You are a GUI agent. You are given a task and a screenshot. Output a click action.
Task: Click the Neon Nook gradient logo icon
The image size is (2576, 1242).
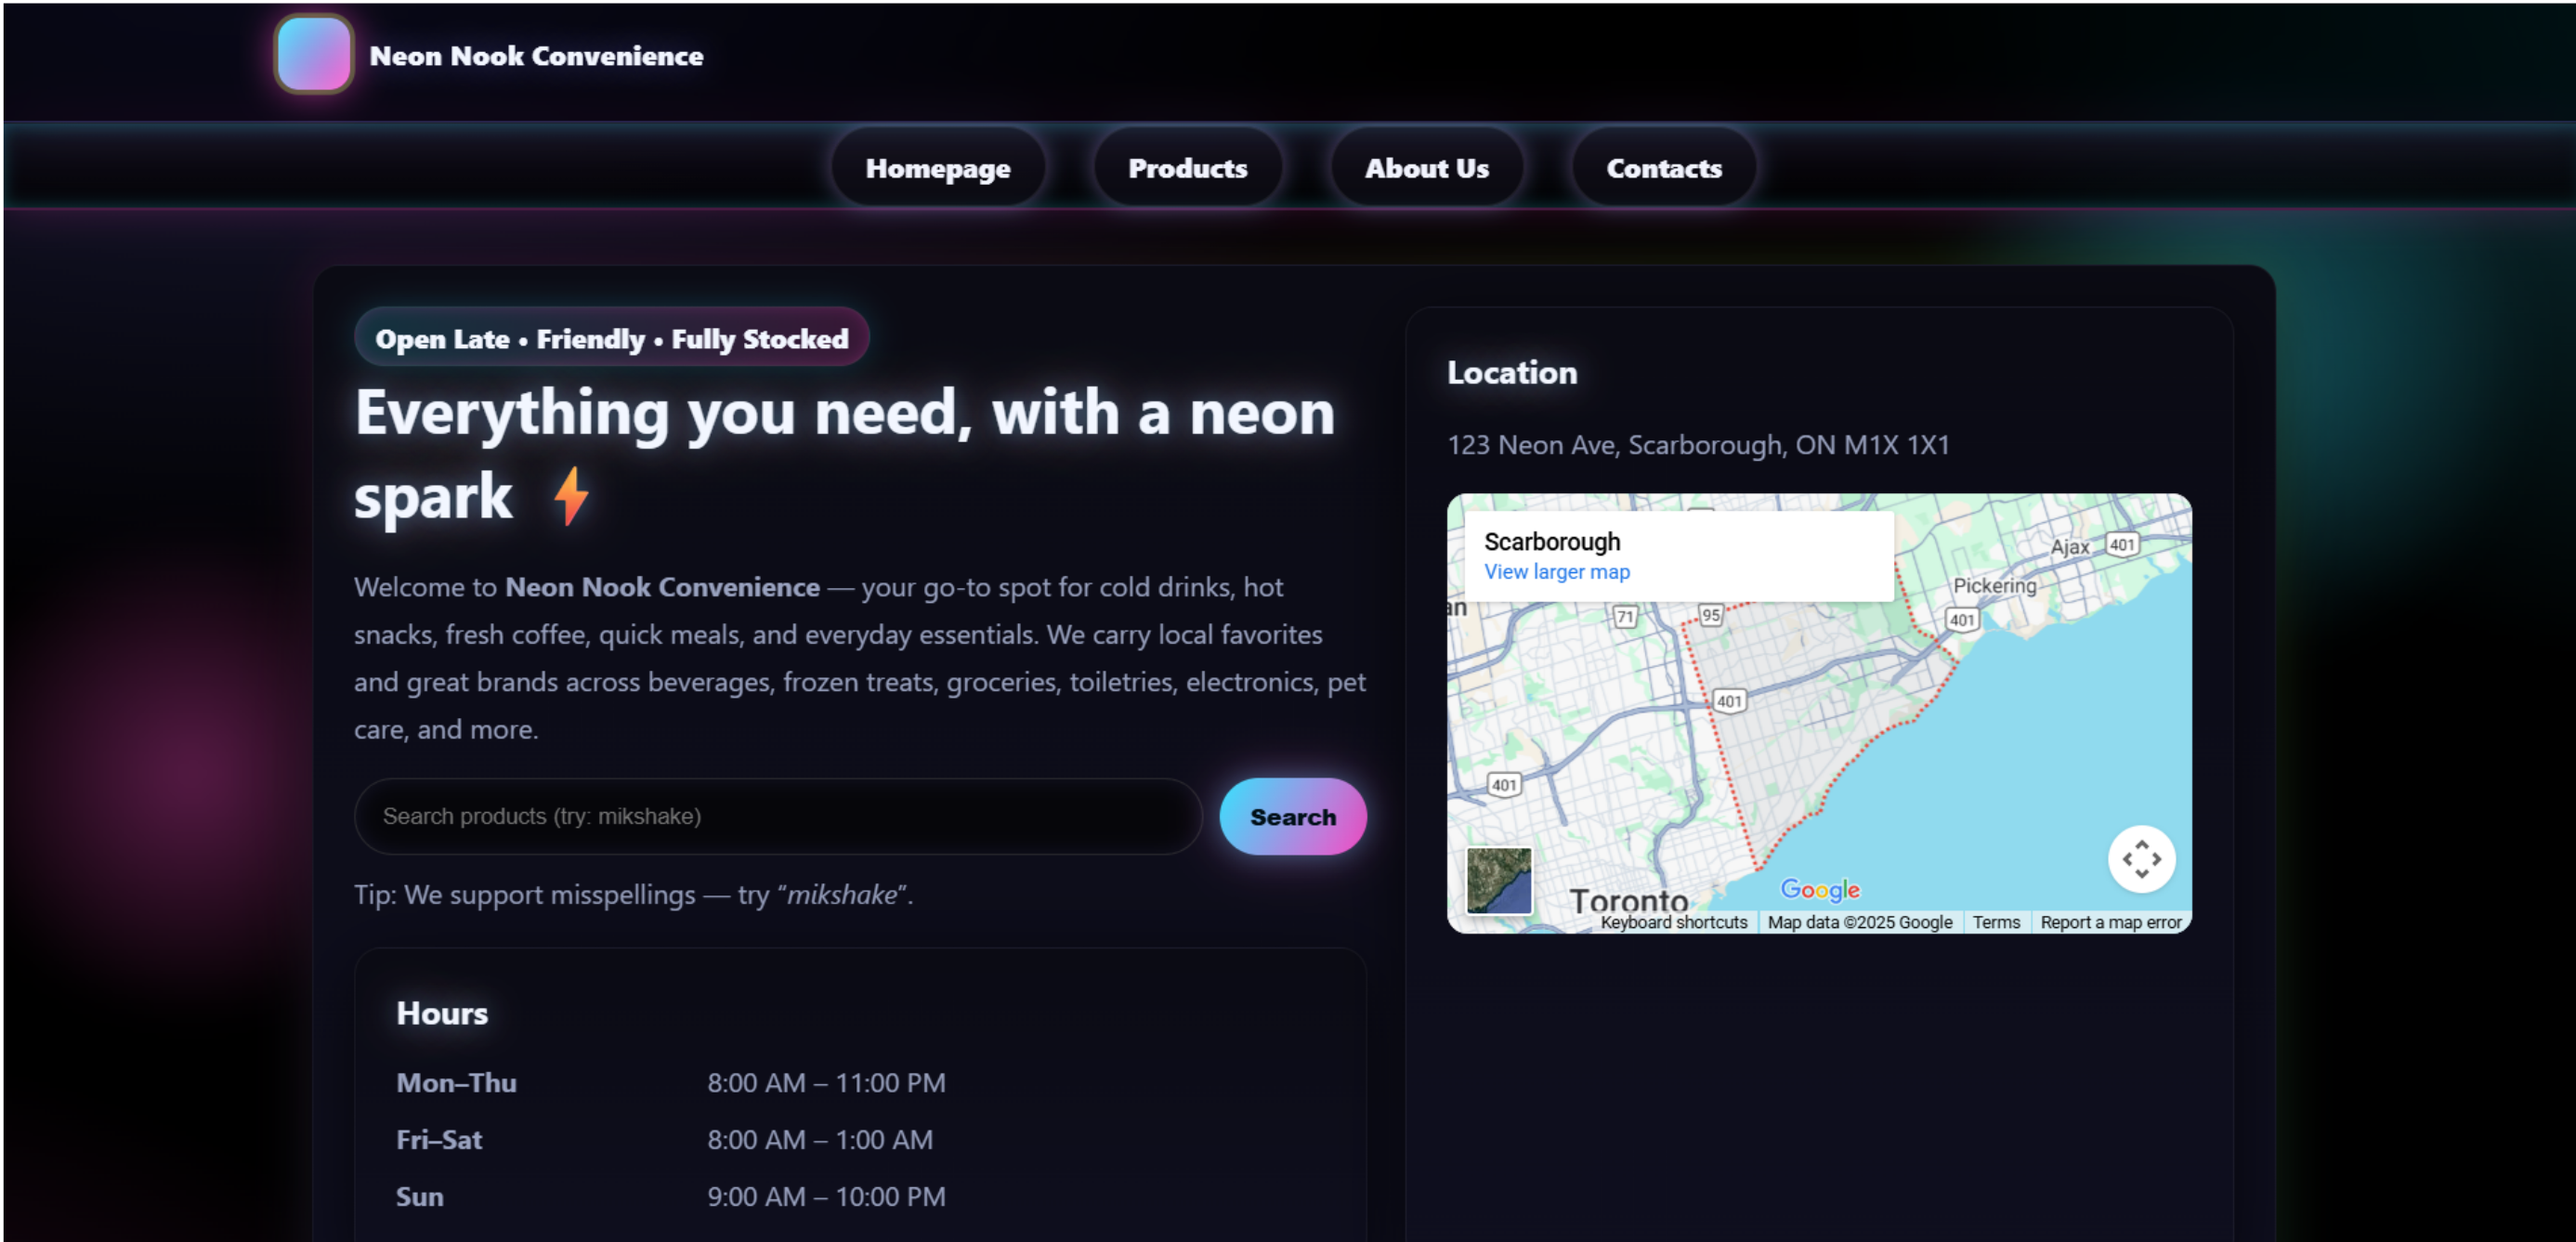click(x=313, y=54)
